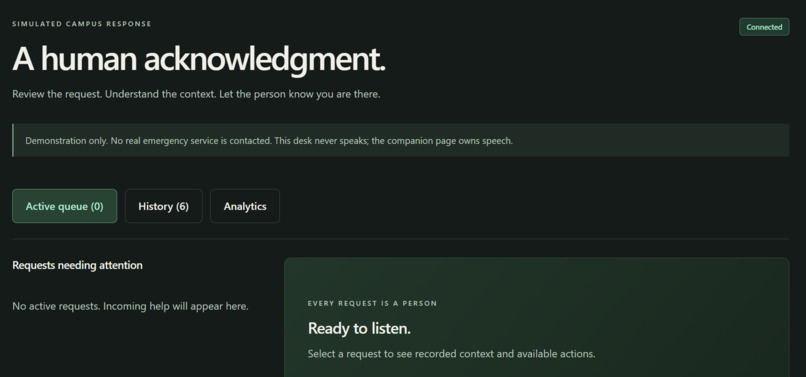The height and width of the screenshot is (377, 806).
Task: Click the 'Review the request' subtitle text
Action: [x=196, y=95]
